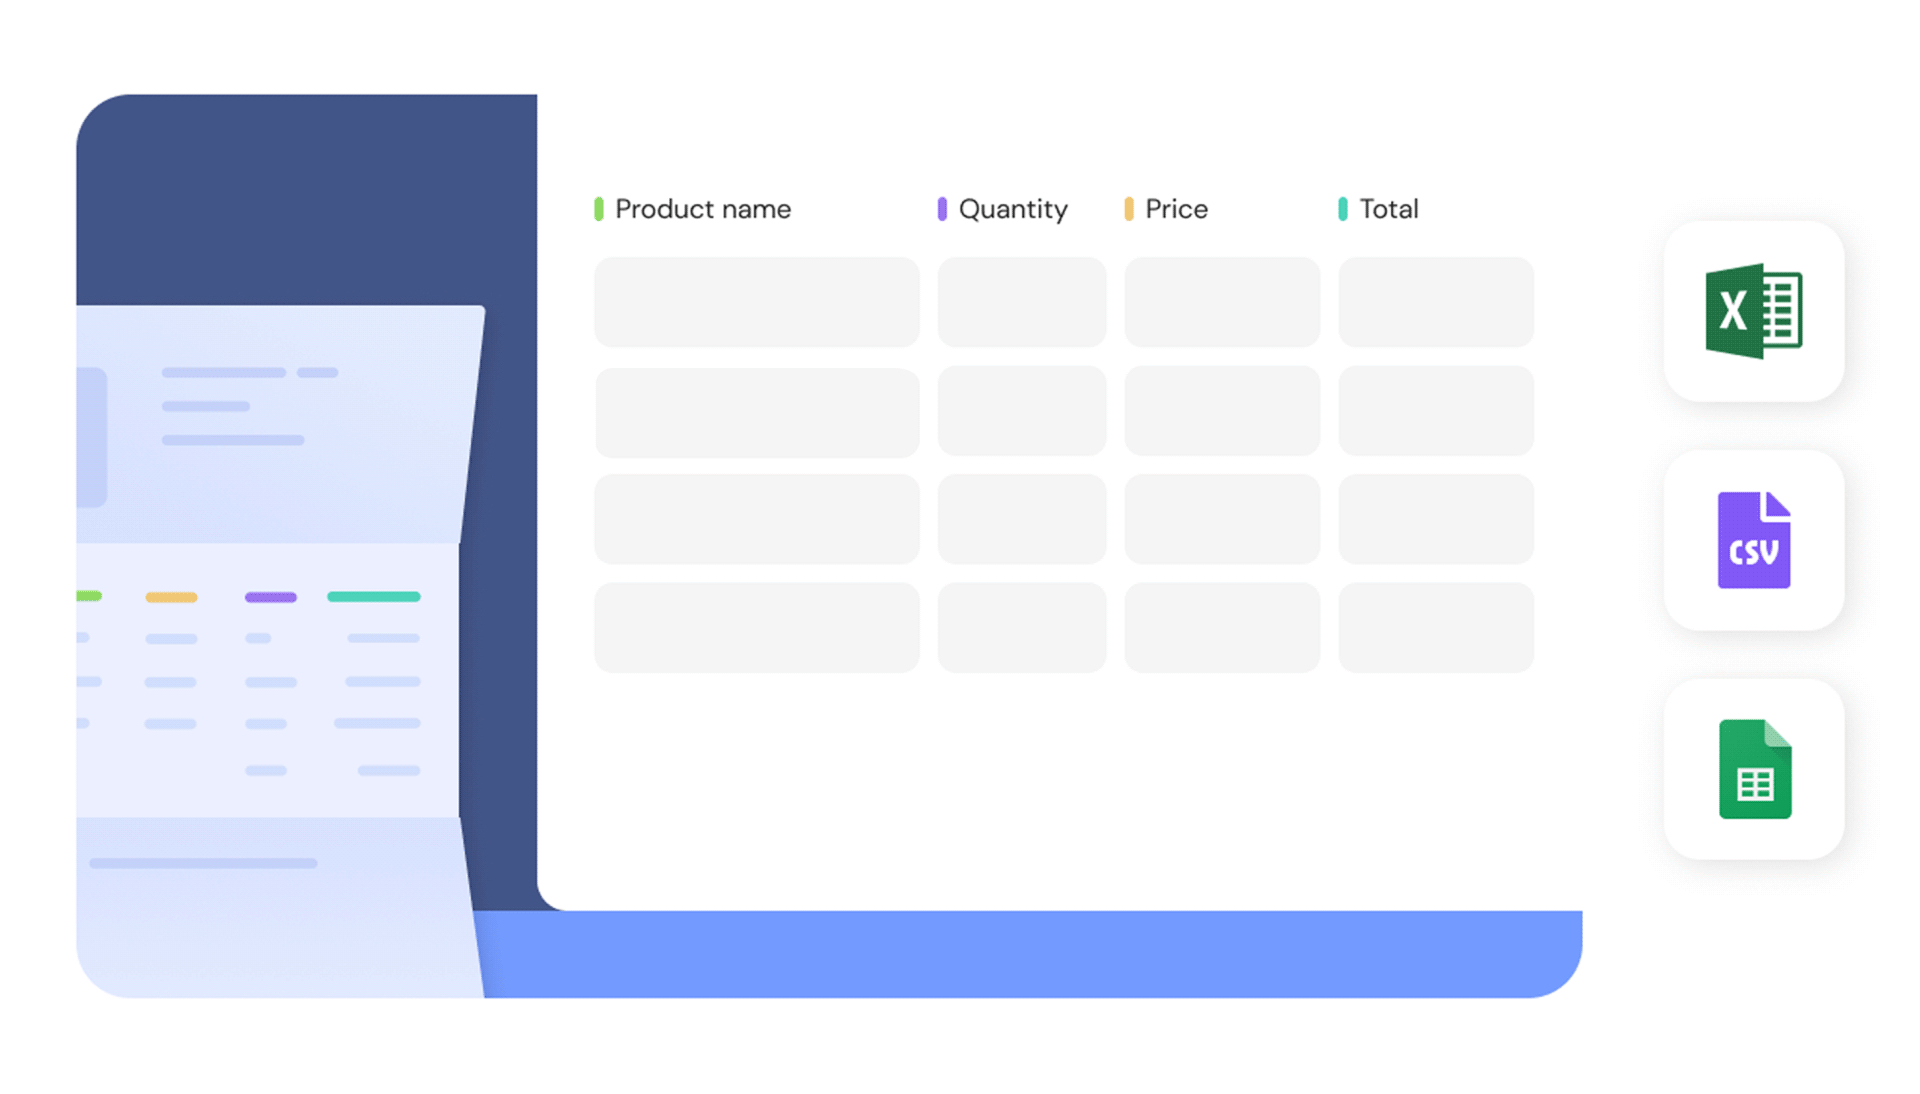Screen dimensions: 1920x1094
Task: Click the green Total column indicator swatch
Action: click(x=1344, y=207)
